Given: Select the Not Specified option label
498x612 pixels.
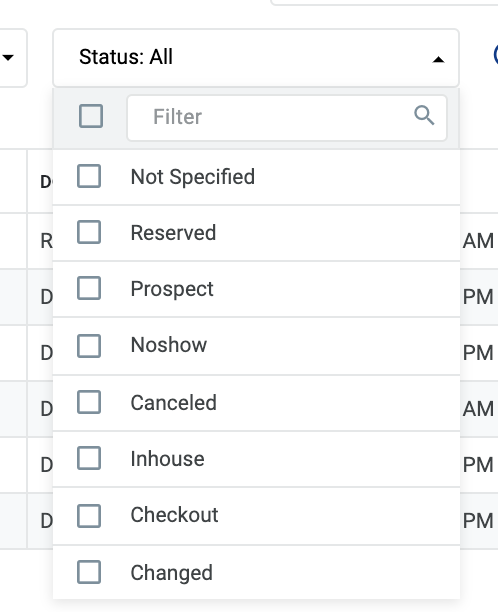Looking at the screenshot, I should [193, 177].
